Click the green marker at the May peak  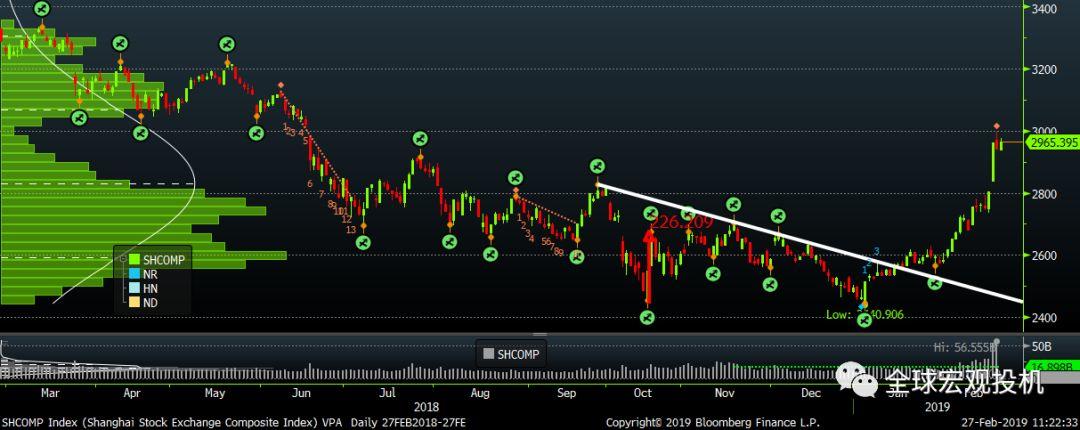[x=226, y=43]
